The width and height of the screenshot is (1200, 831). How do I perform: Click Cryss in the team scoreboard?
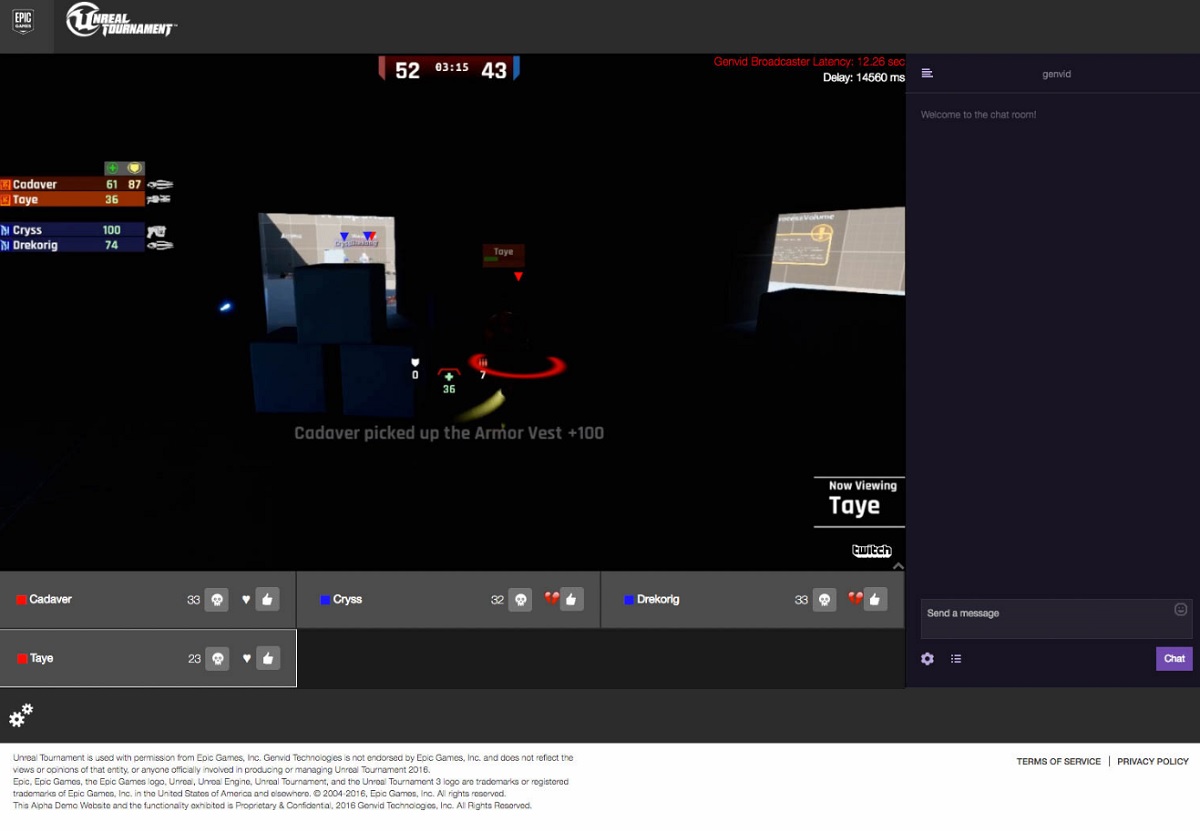pos(73,230)
